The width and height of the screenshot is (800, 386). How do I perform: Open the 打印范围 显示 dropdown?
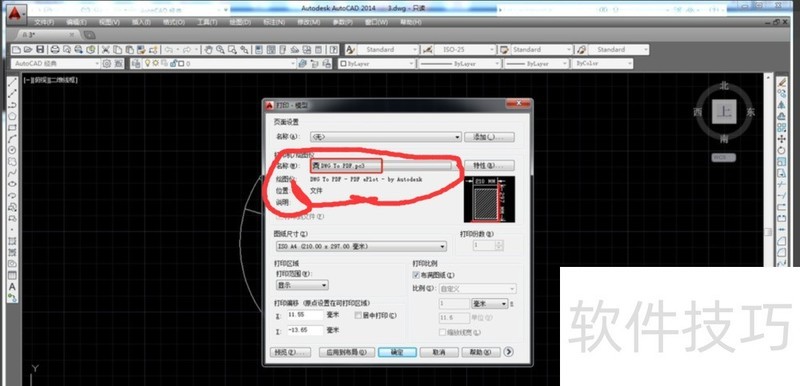tap(302, 285)
